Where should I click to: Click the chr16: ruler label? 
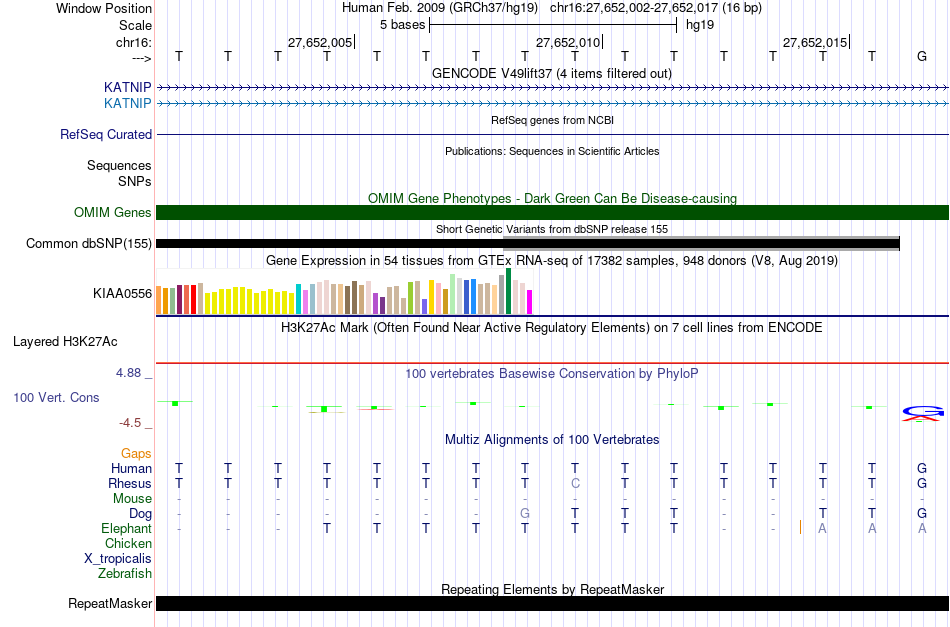tap(134, 42)
